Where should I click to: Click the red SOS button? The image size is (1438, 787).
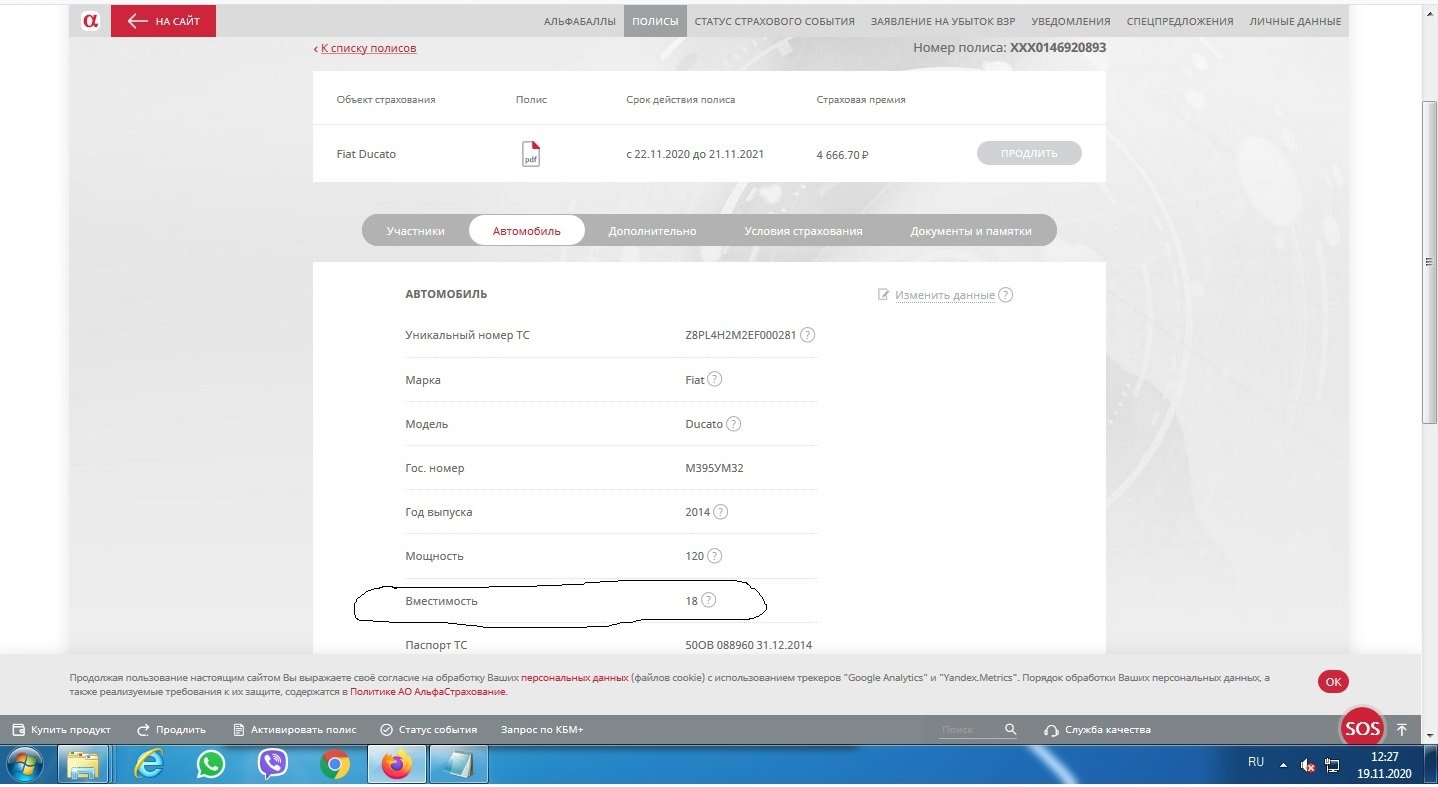1362,729
